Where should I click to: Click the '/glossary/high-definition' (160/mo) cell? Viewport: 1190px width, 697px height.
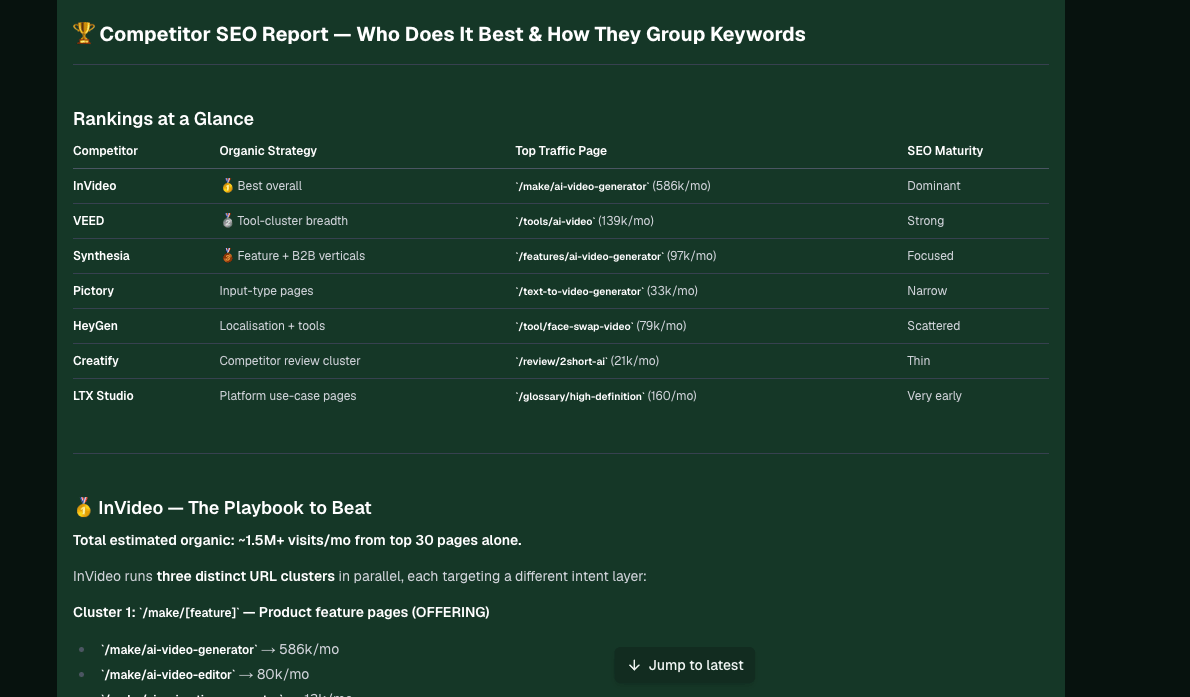606,396
